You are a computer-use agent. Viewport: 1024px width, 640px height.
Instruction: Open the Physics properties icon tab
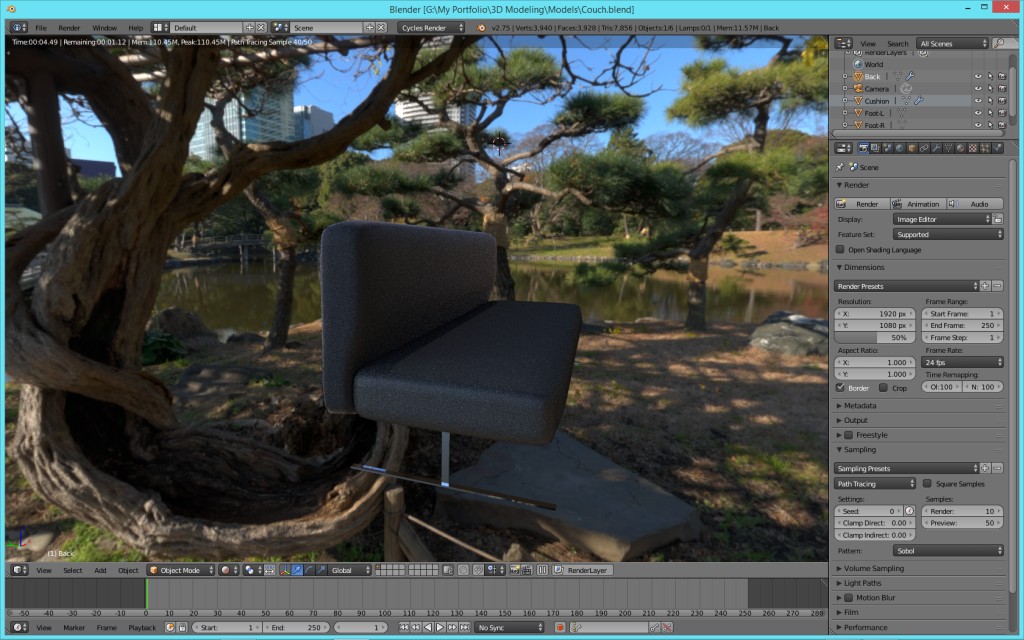[x=995, y=147]
